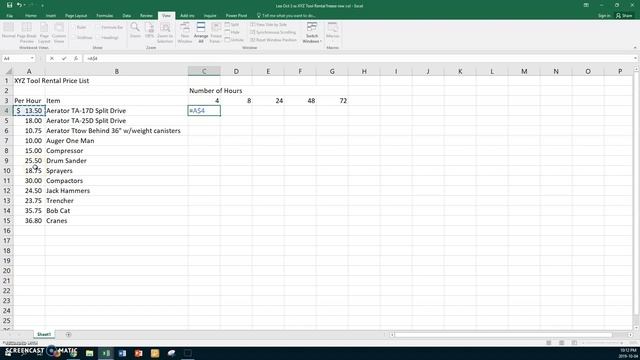The image size is (640, 360).
Task: Click the horizontal scrollbar track
Action: pos(511,335)
